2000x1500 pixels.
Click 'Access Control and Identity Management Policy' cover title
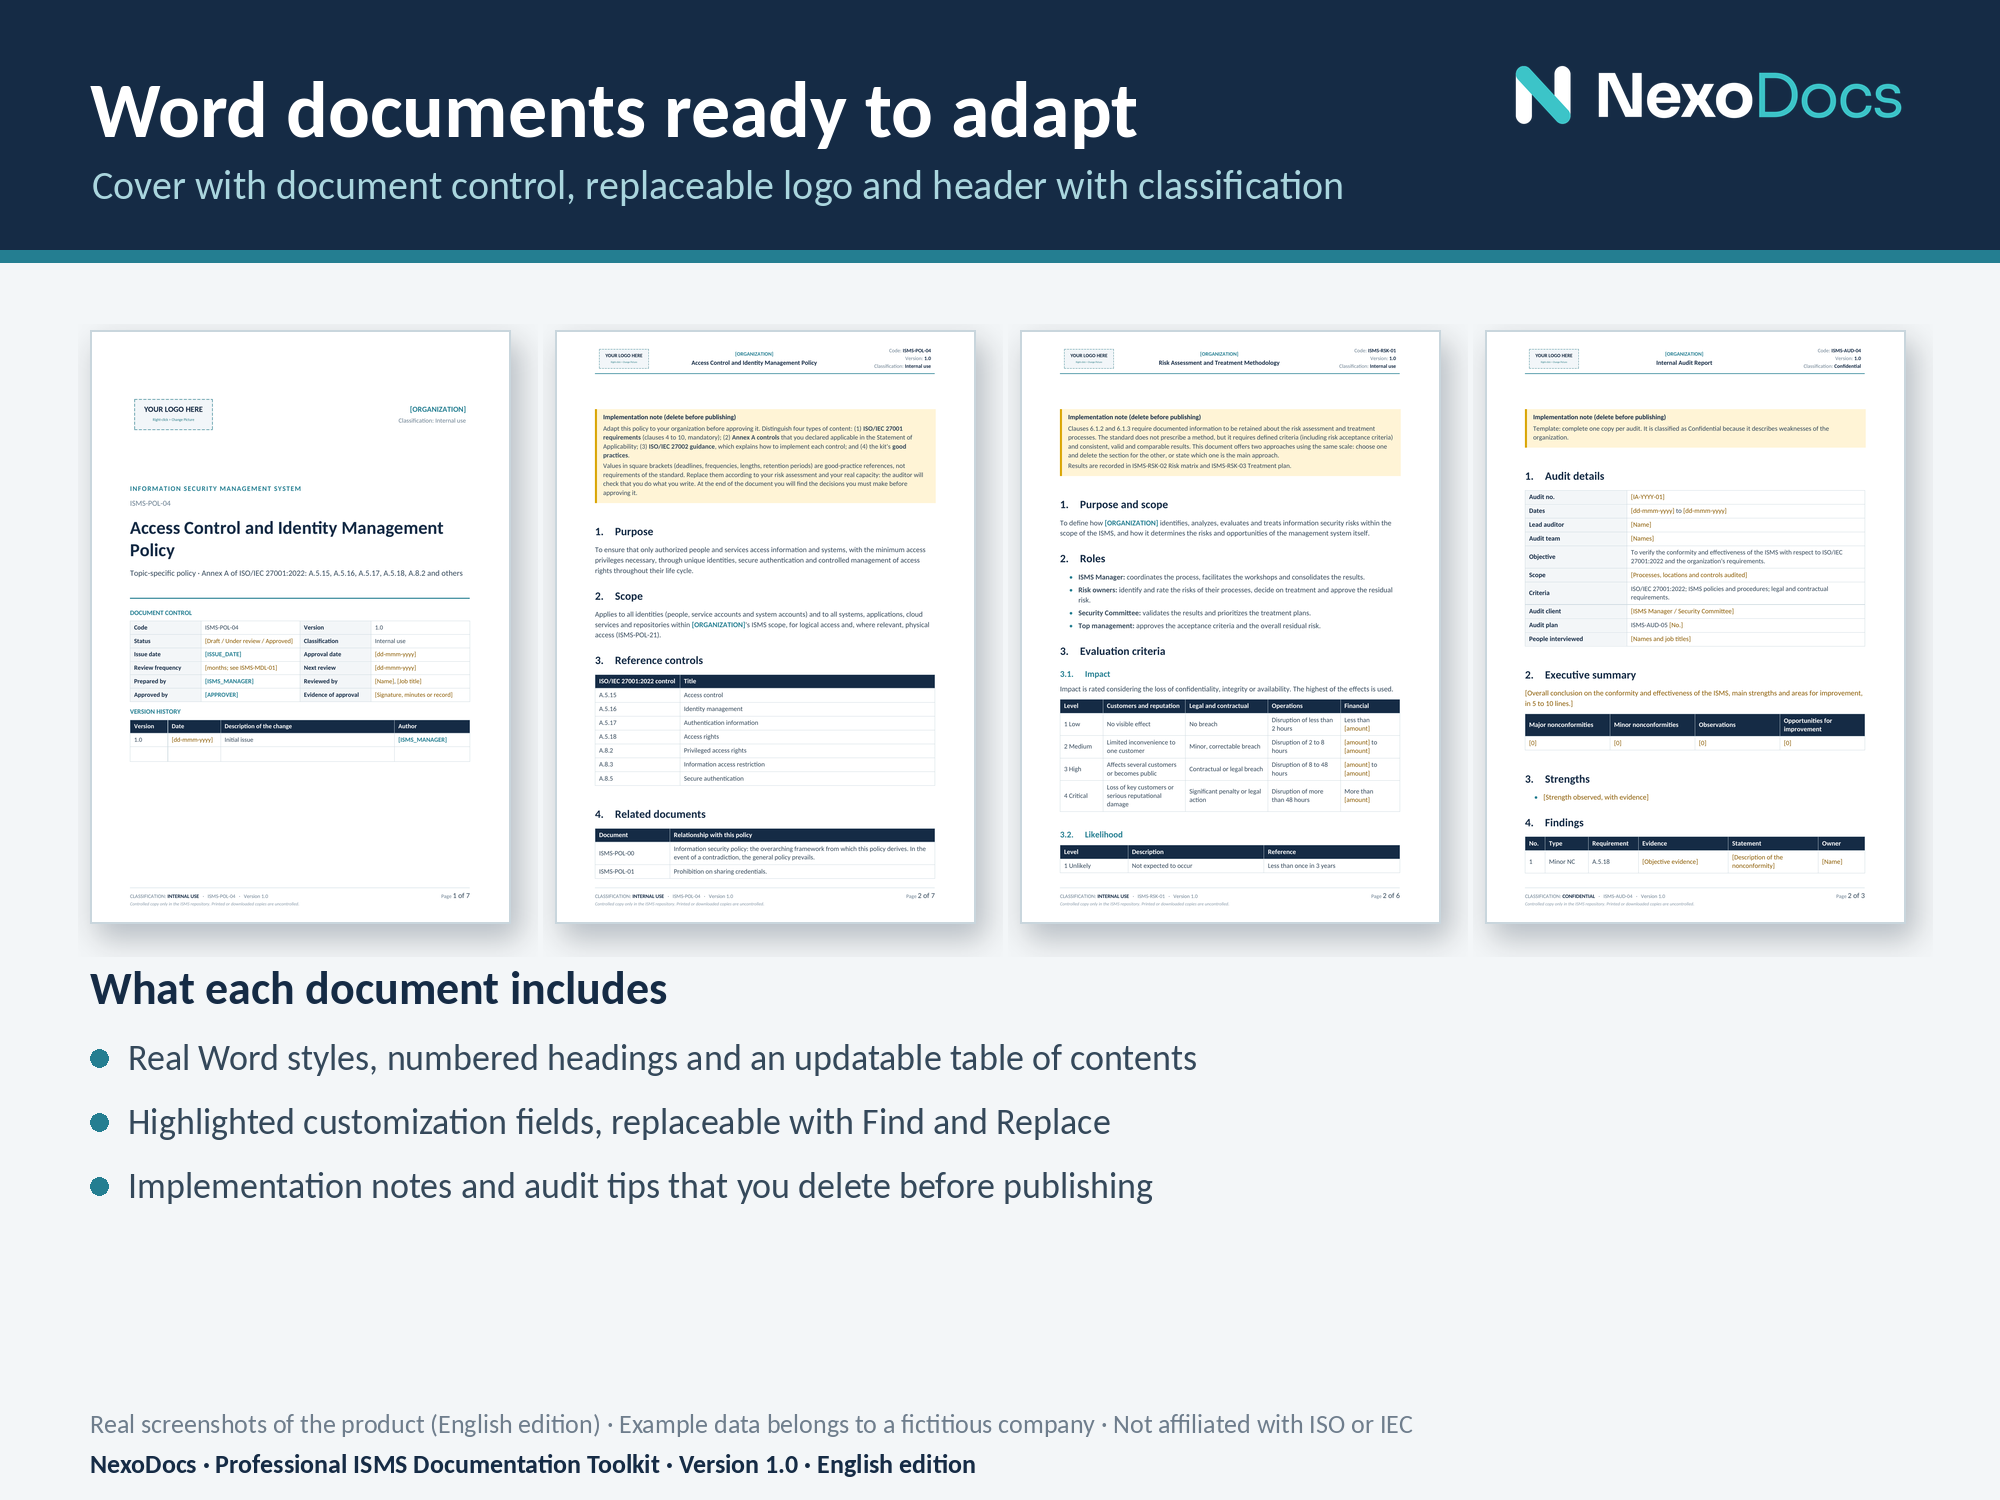[x=286, y=539]
